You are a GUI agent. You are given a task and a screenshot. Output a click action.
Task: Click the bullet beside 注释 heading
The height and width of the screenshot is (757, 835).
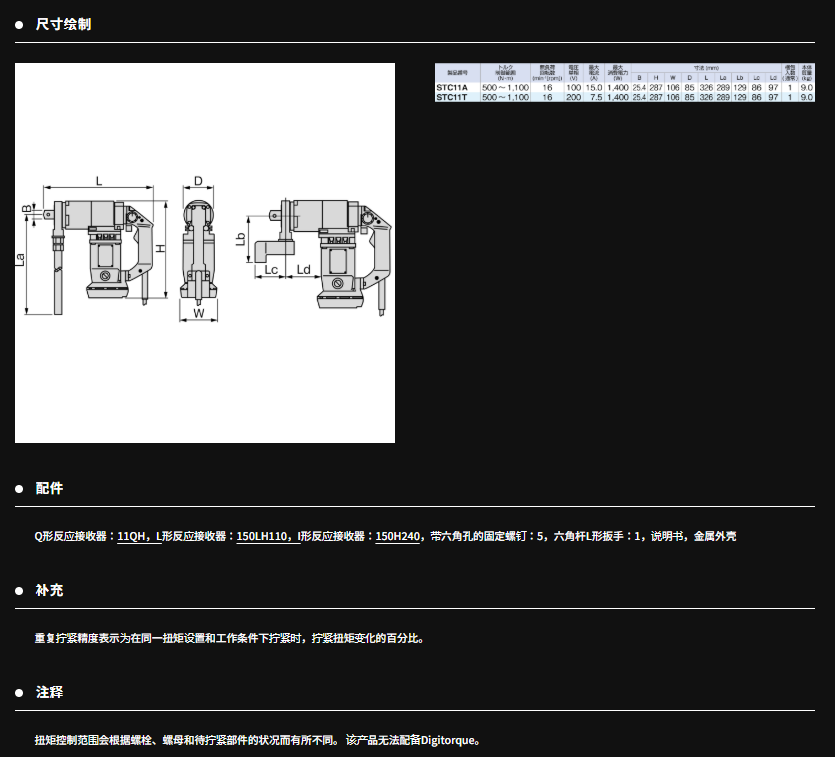(19, 692)
